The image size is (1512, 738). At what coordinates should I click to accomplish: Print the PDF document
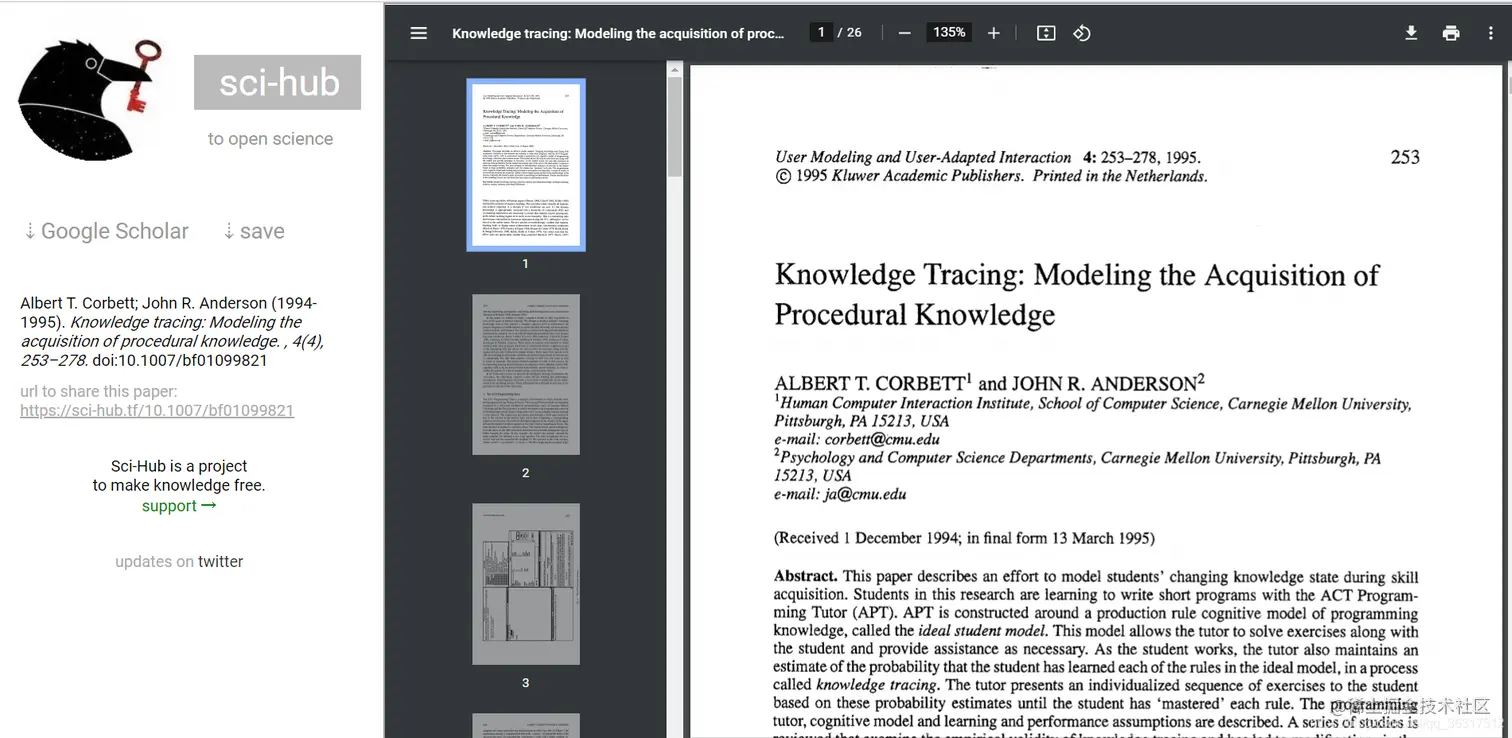(x=1451, y=33)
